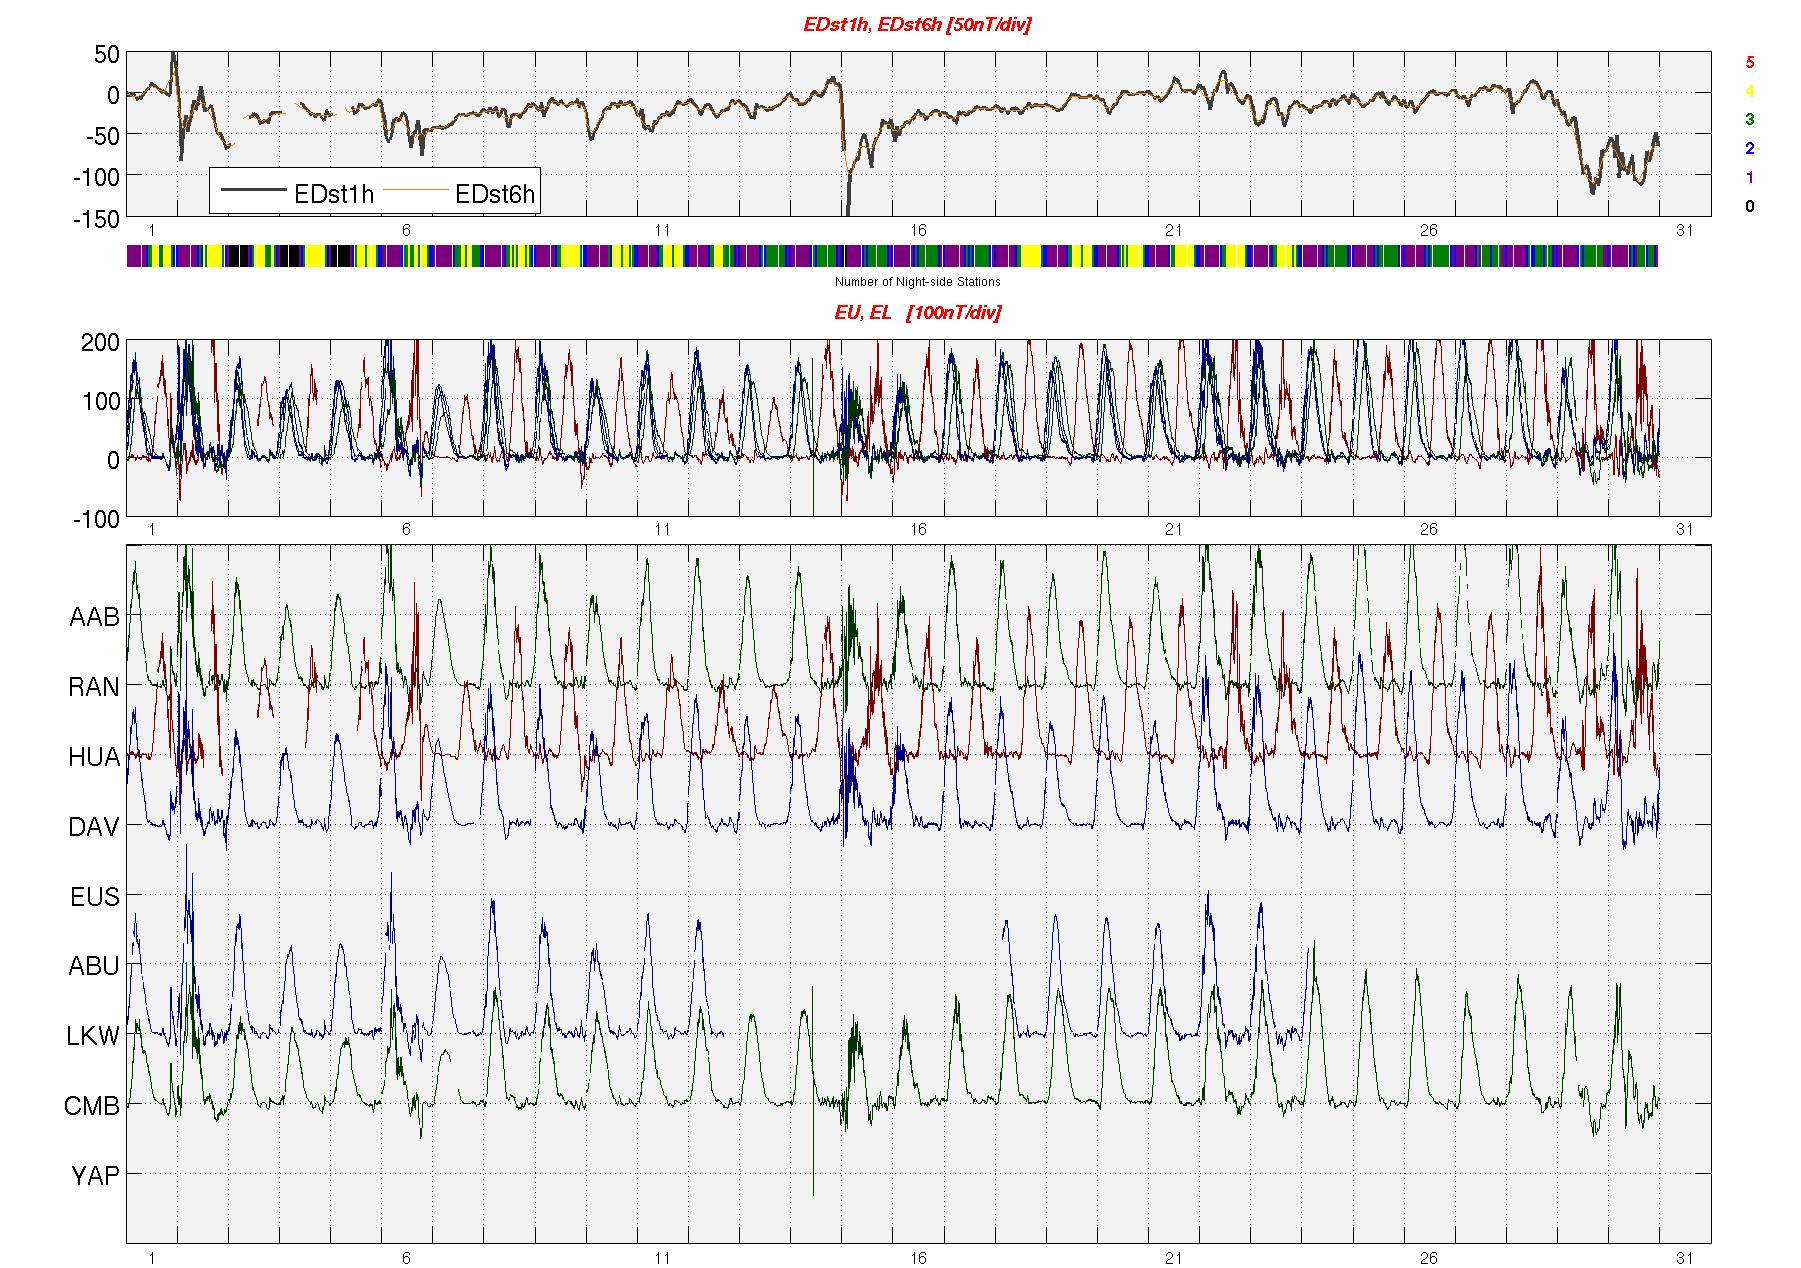Click the 'EU, EL [100nT/div]' plot title
The image size is (1801, 1268).
(x=917, y=313)
